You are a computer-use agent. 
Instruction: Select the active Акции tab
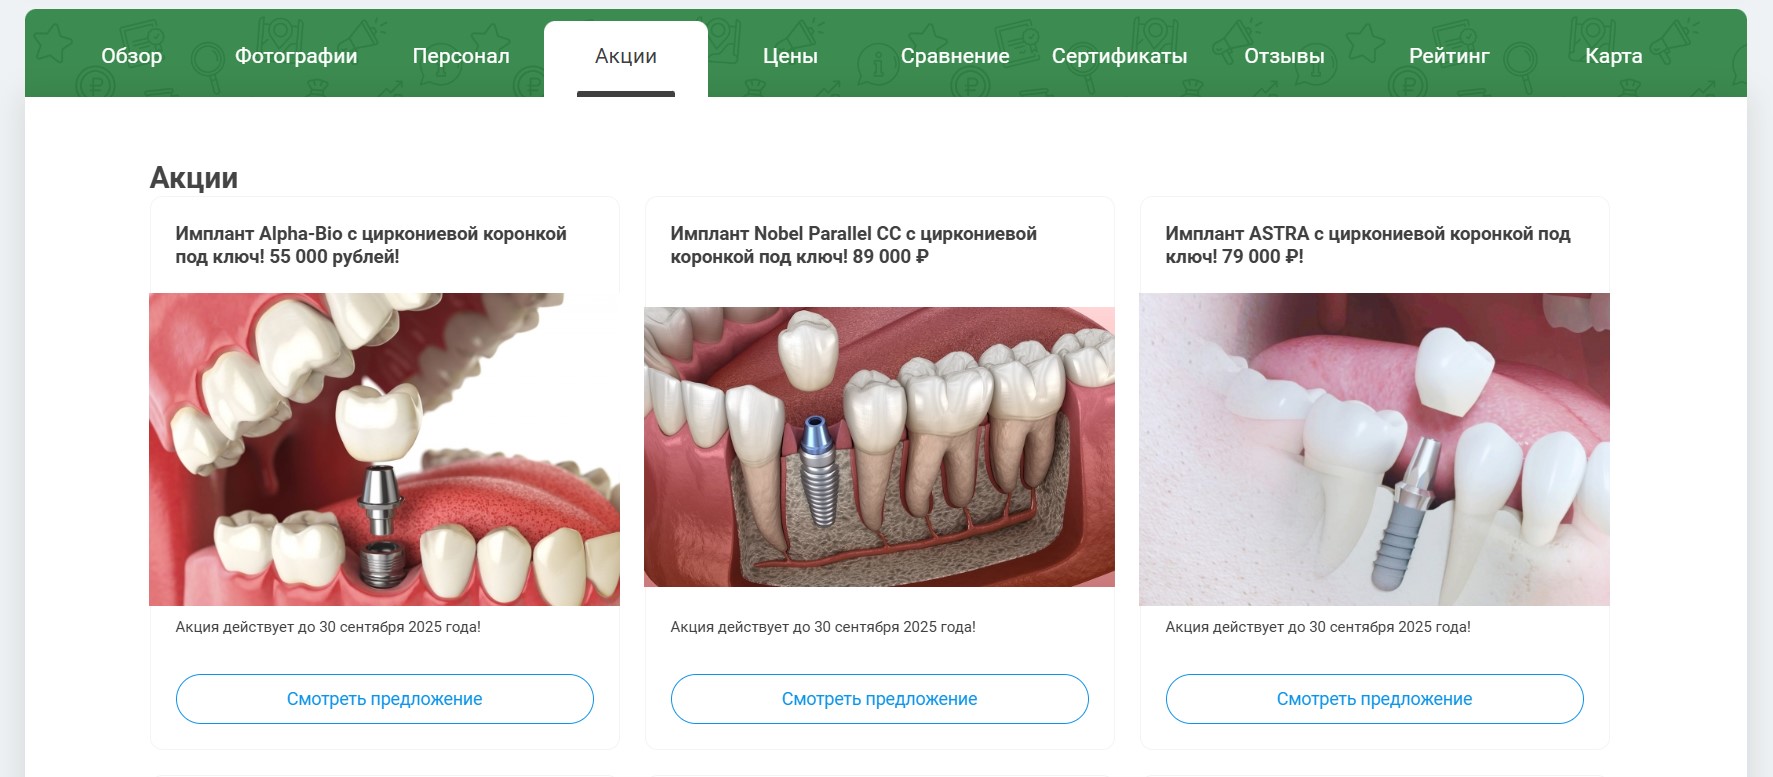tap(626, 56)
